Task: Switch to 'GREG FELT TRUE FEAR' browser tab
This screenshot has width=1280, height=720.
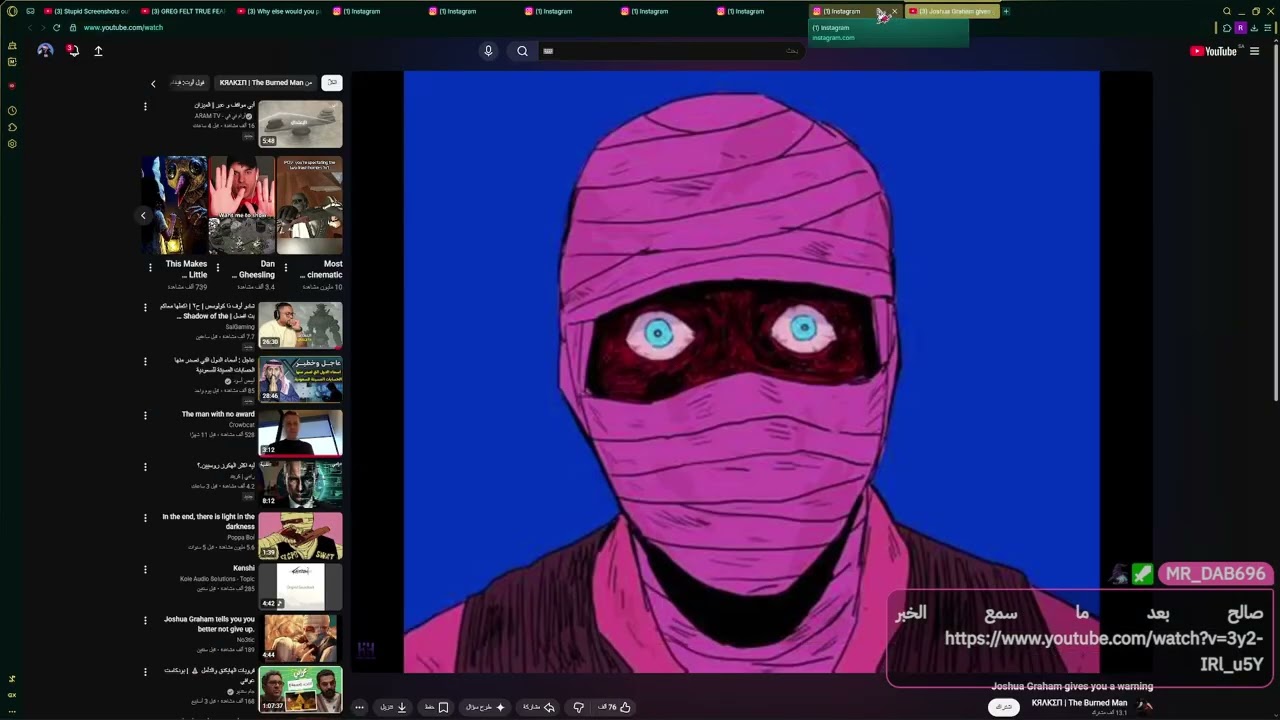Action: (184, 11)
